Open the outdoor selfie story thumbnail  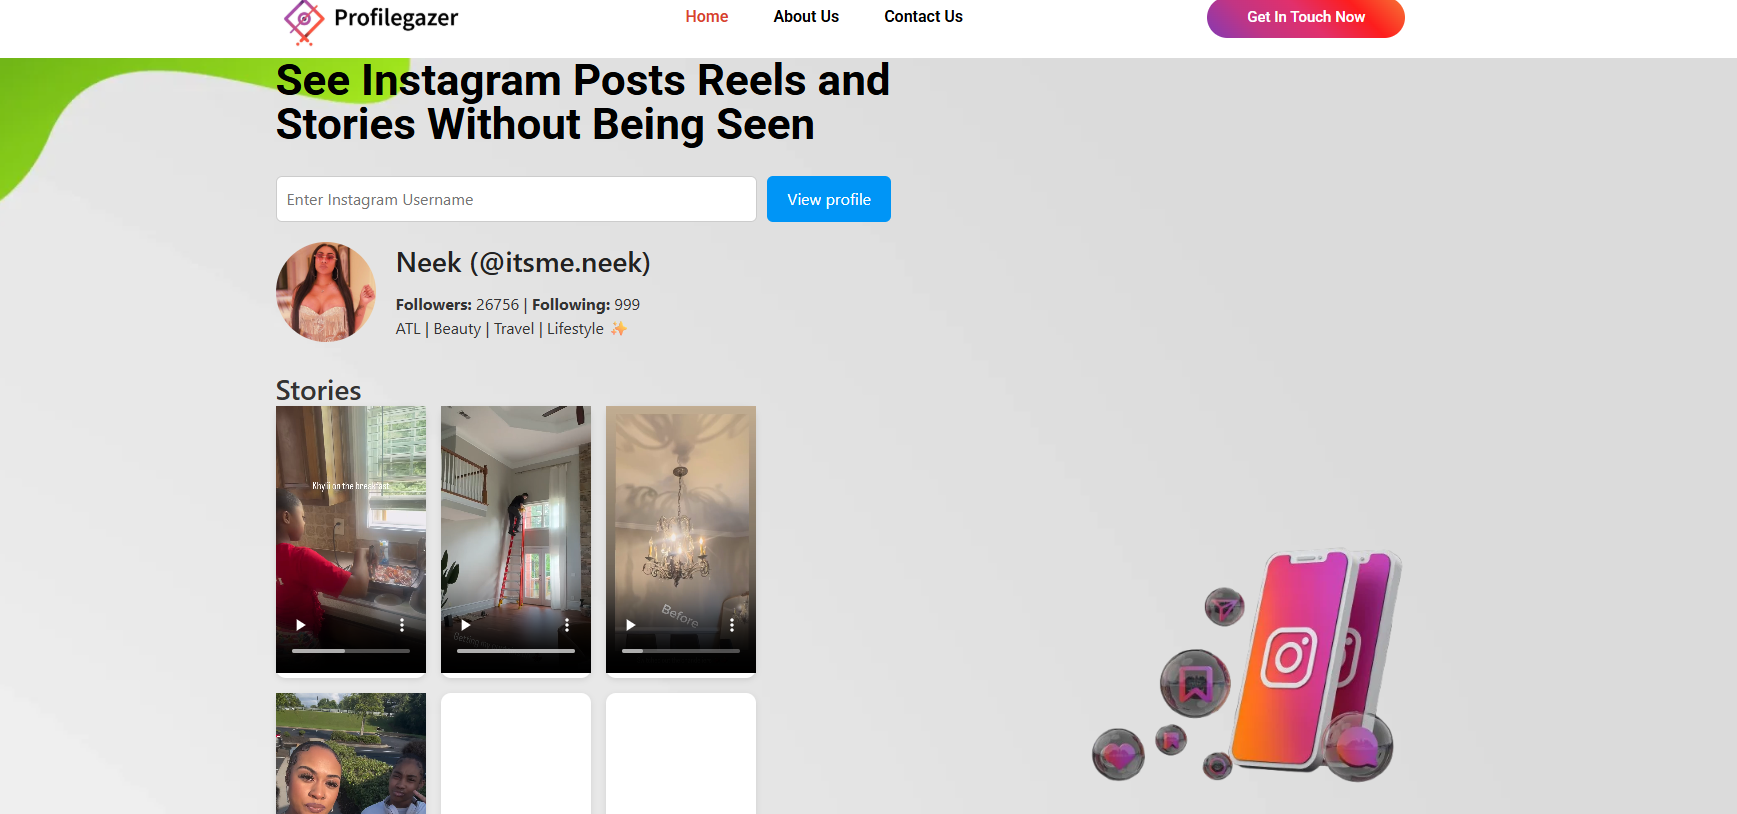pos(351,753)
